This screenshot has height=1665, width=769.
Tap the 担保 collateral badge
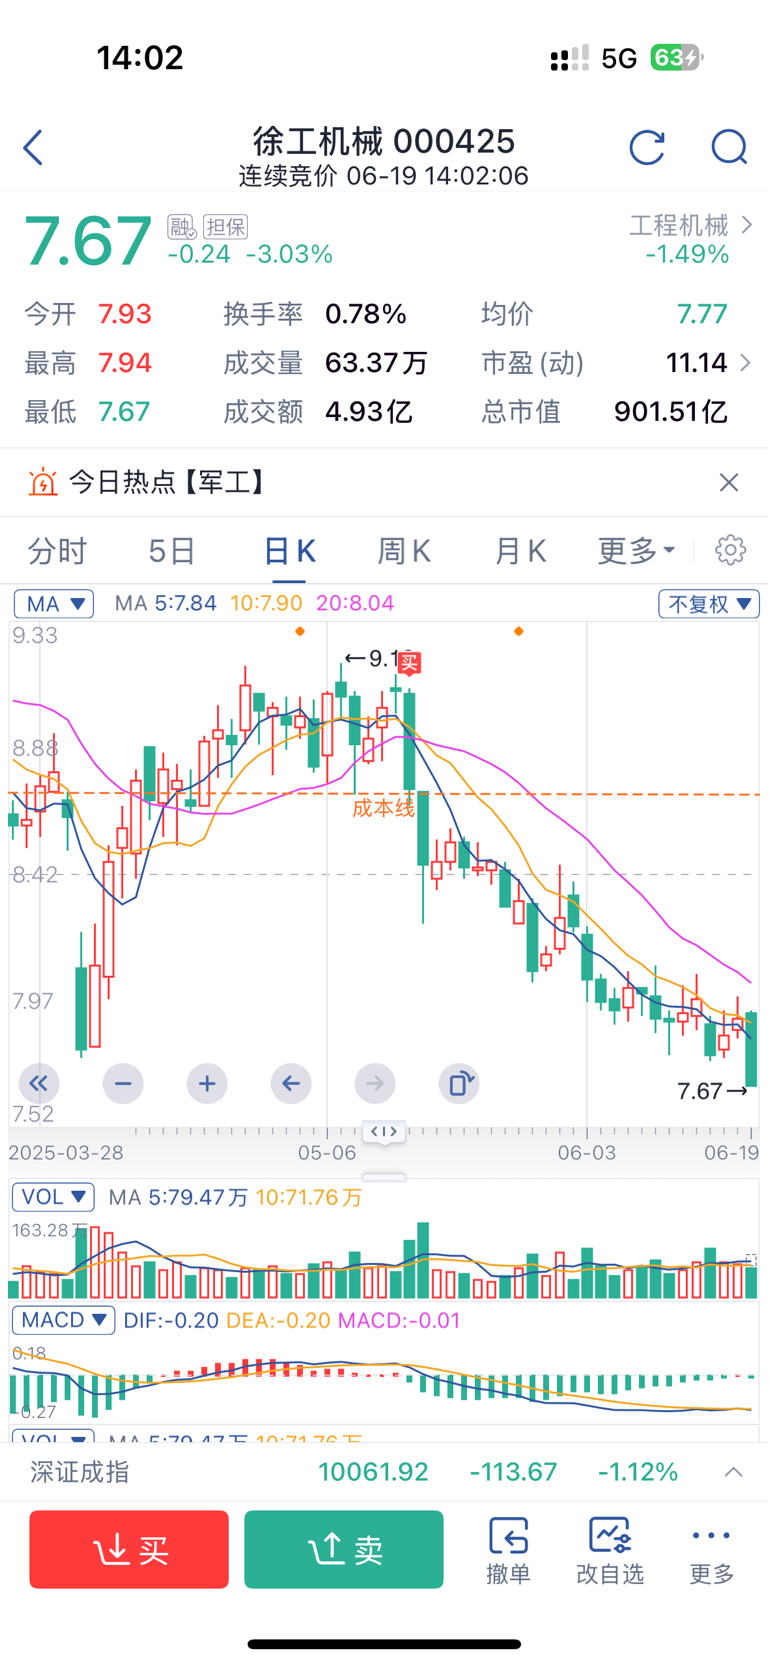tap(225, 227)
